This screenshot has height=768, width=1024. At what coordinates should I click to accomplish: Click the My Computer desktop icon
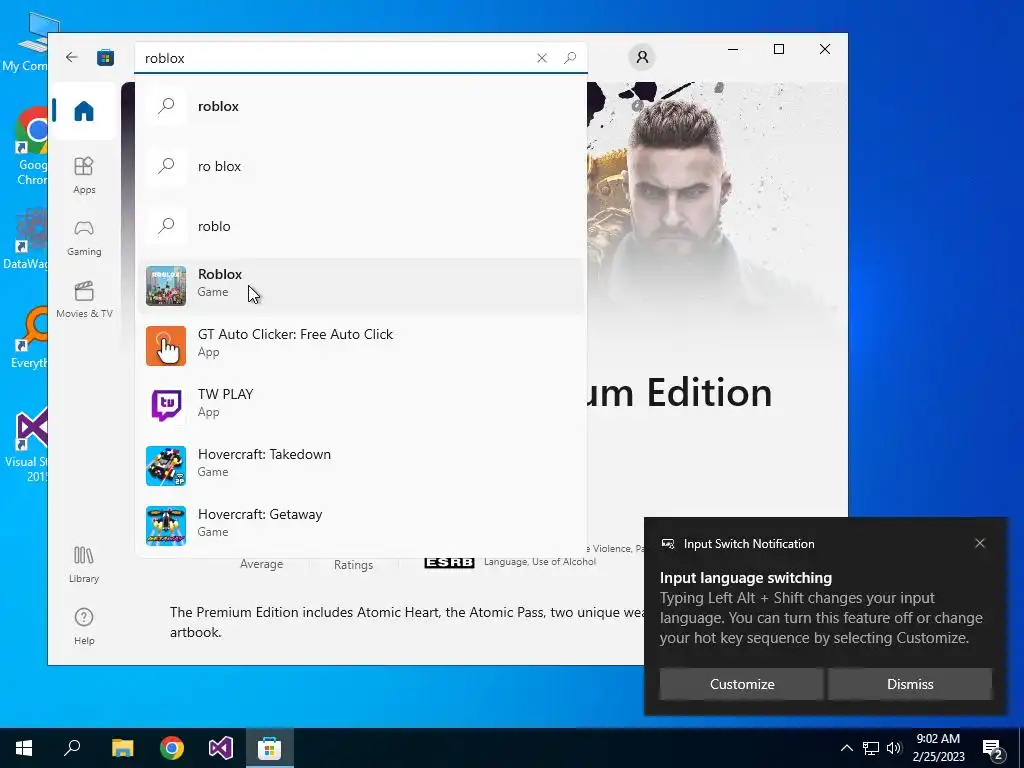point(29,42)
